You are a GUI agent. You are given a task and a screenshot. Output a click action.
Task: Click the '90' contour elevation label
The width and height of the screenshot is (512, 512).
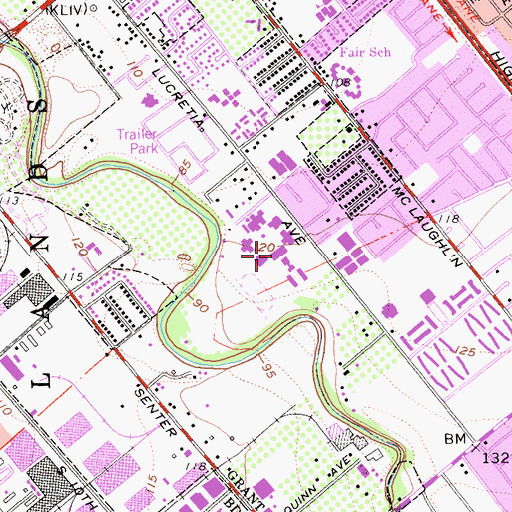[x=200, y=305]
